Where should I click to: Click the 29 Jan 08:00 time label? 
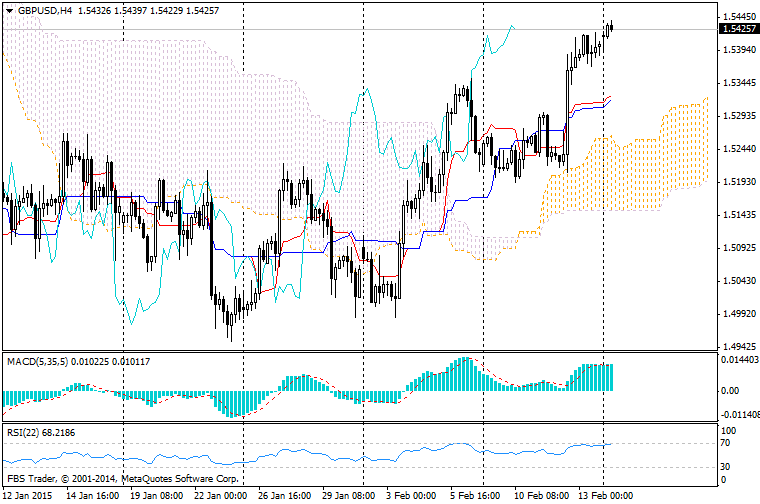click(x=348, y=496)
